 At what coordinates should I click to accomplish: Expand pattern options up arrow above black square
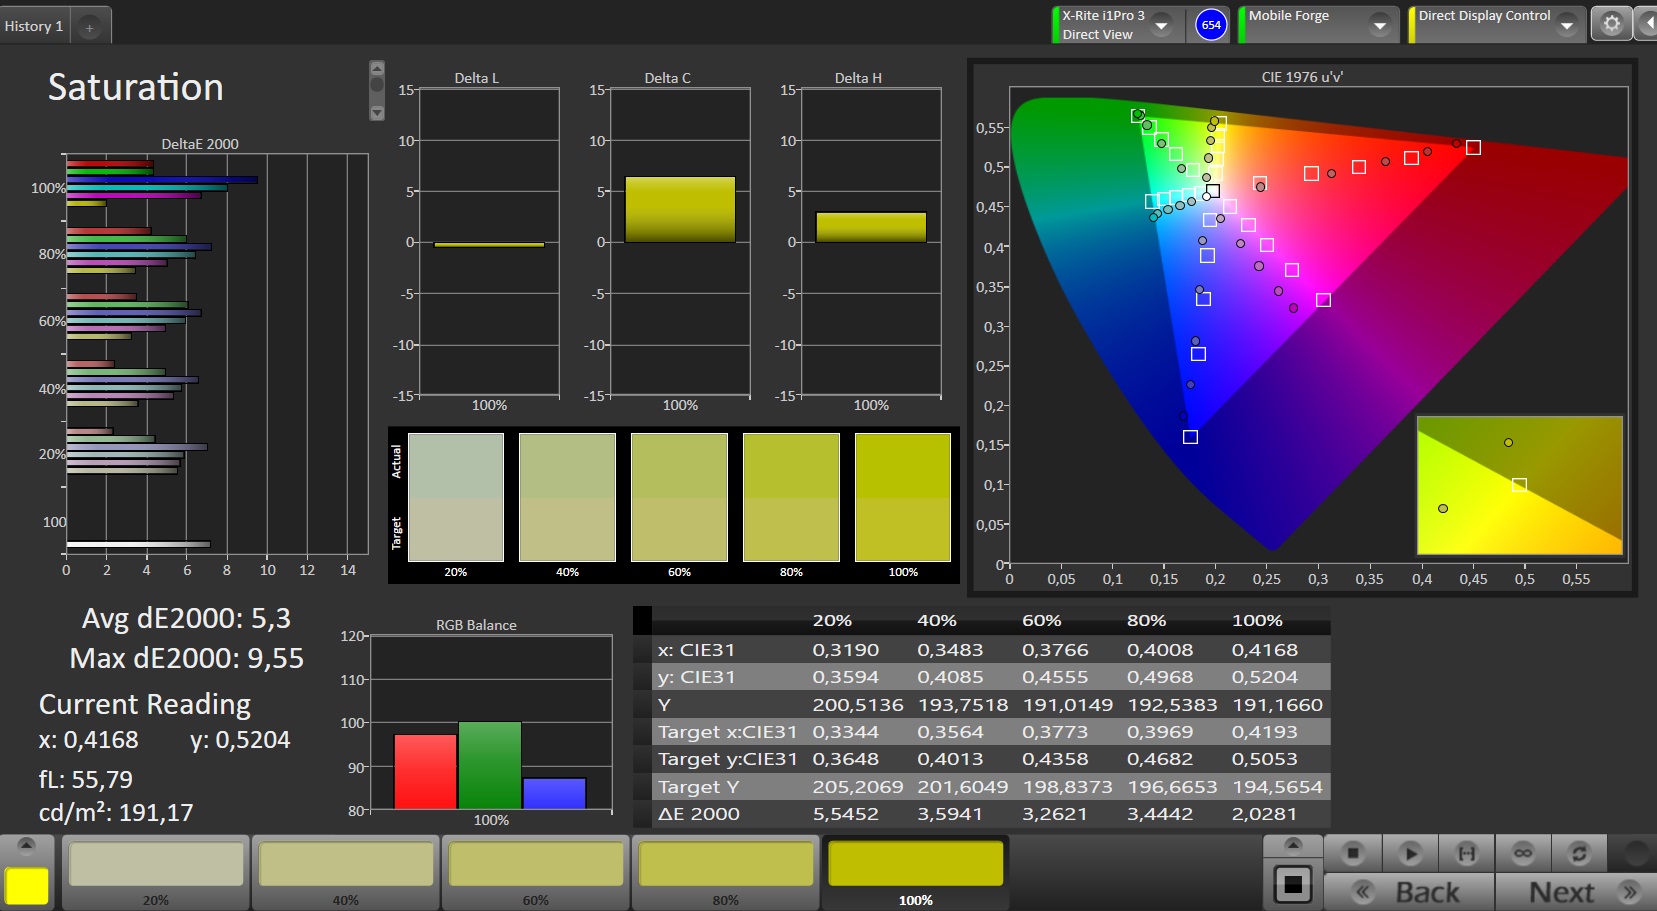pyautogui.click(x=1292, y=845)
